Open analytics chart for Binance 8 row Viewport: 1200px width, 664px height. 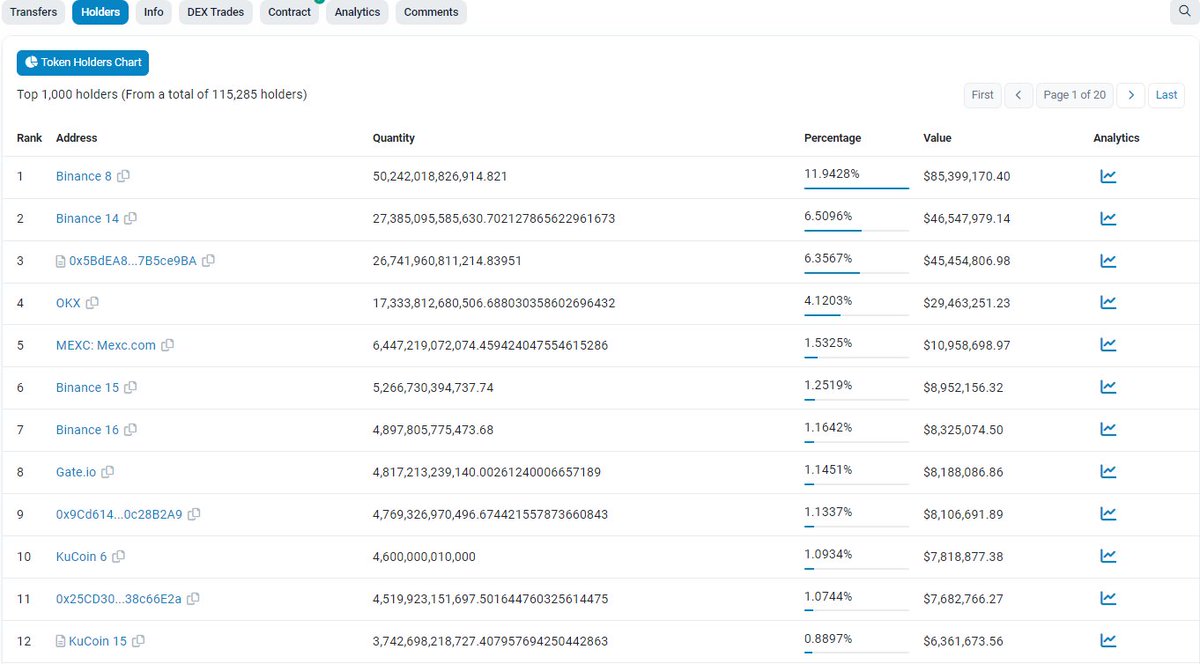tap(1108, 176)
